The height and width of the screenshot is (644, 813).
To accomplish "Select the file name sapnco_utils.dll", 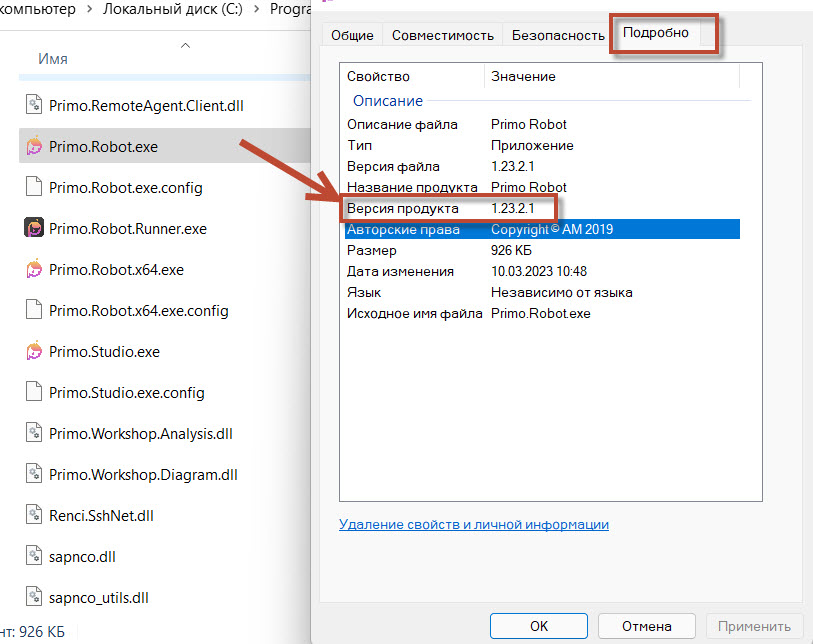I will 99,597.
